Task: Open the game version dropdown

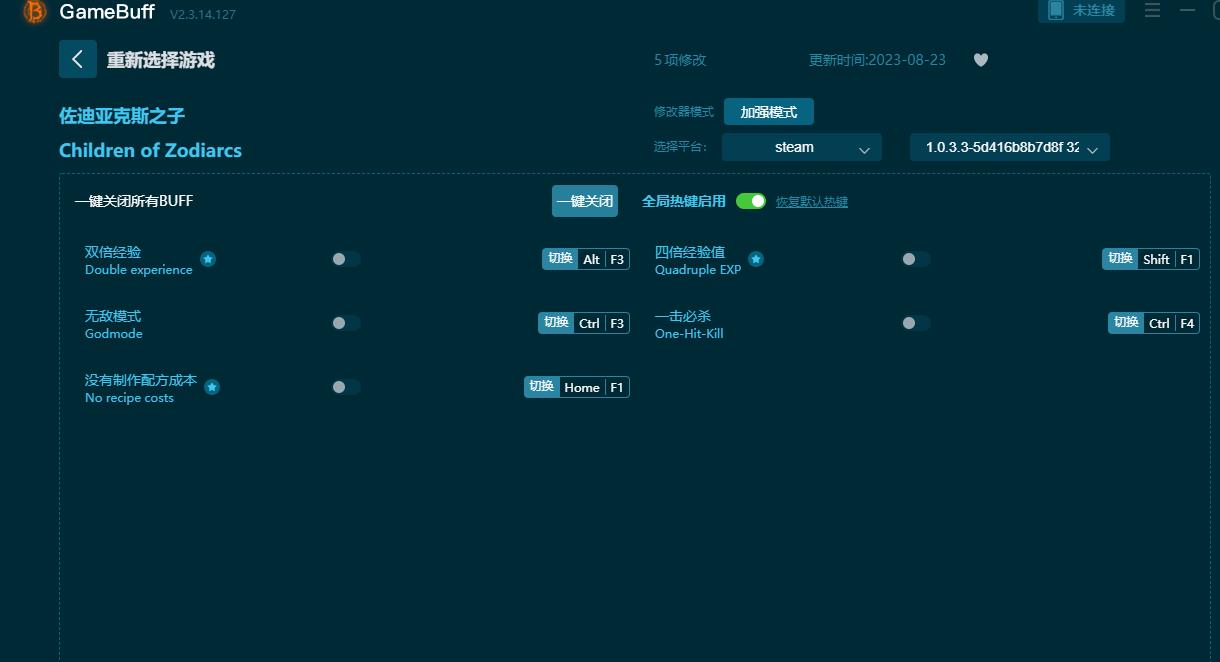Action: click(x=1010, y=147)
